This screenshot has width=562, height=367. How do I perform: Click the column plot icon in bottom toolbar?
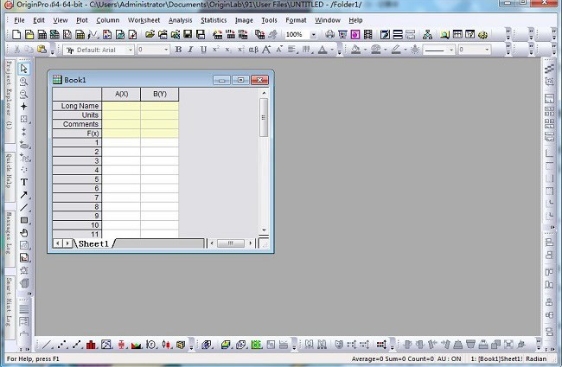[x=91, y=344]
